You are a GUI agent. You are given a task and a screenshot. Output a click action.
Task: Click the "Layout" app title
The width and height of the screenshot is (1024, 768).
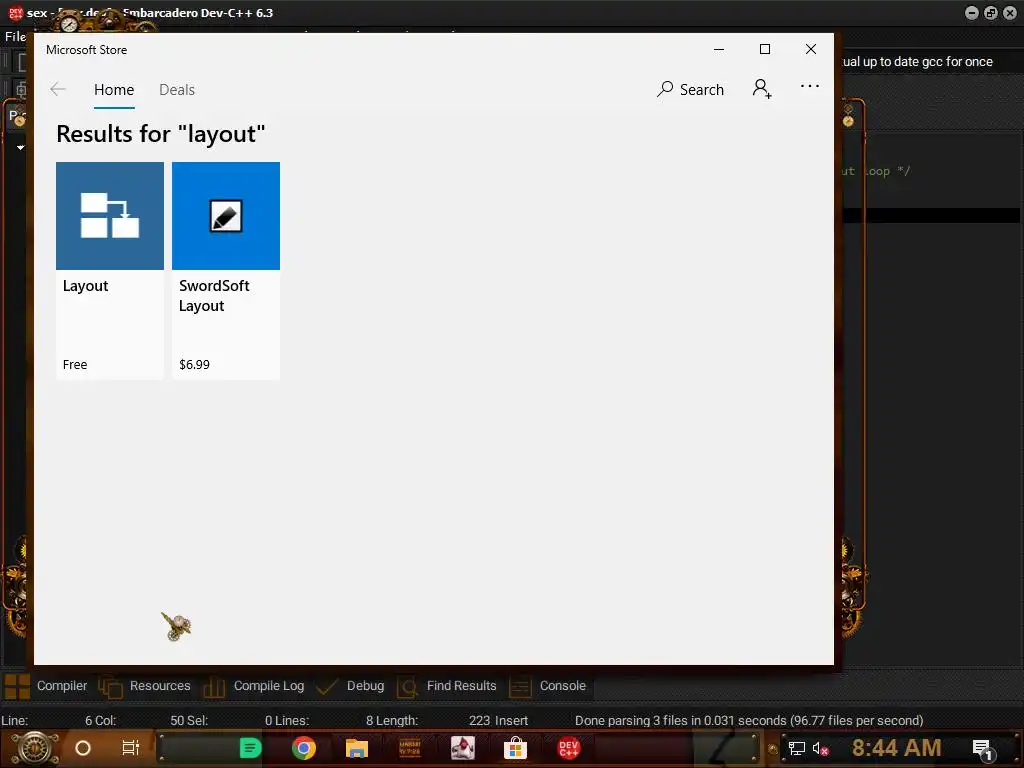click(86, 286)
